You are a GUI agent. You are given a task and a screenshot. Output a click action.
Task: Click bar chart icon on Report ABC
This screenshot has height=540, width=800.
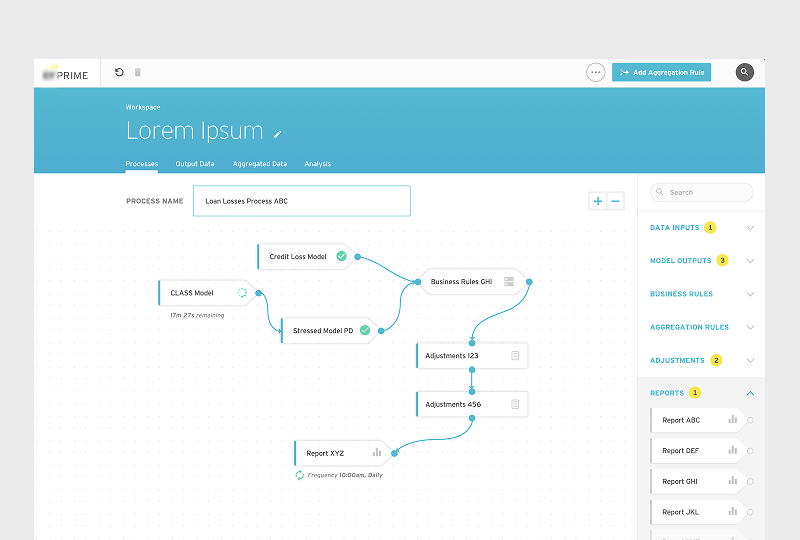pos(733,420)
